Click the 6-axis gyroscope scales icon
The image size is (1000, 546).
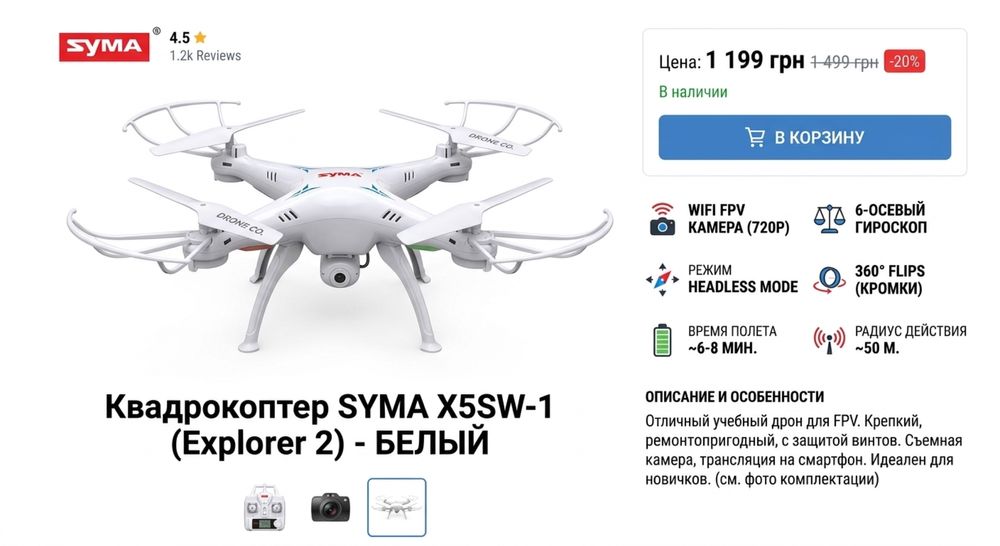[x=829, y=219]
